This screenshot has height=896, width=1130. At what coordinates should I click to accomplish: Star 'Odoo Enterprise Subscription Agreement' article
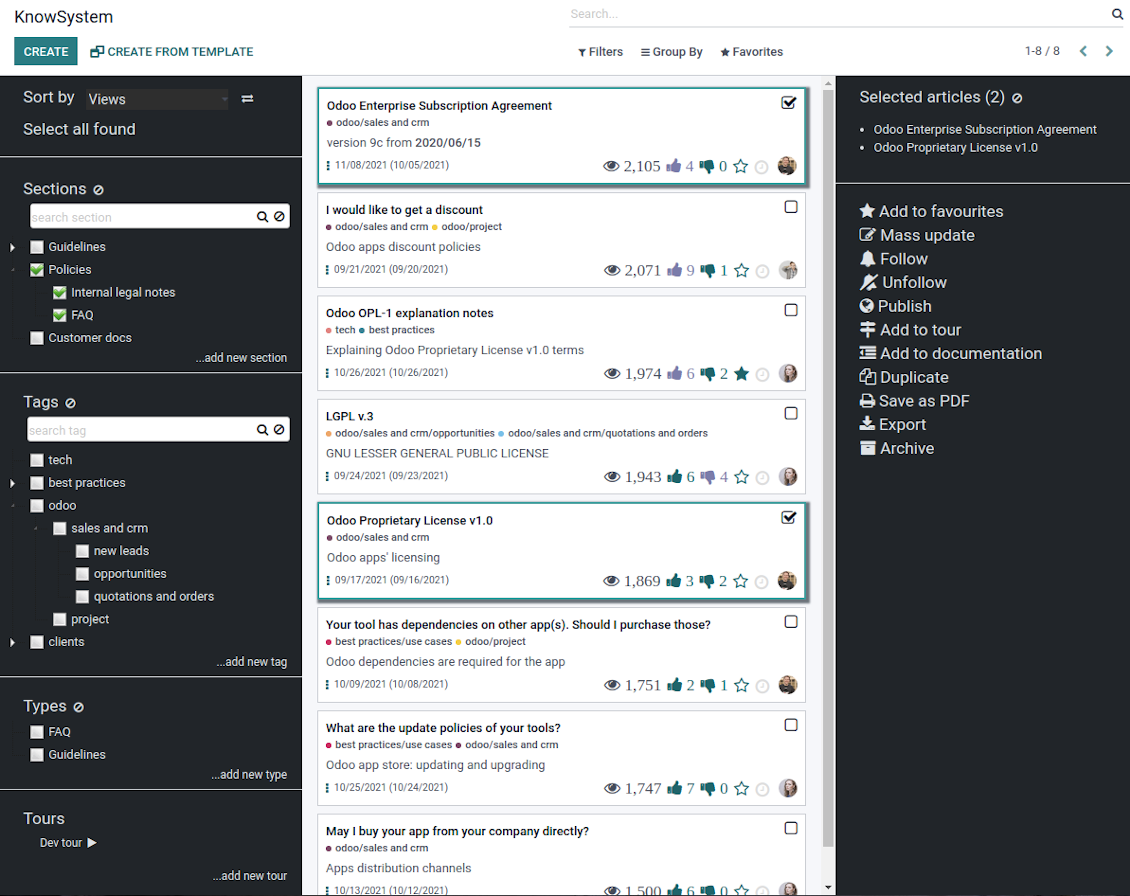click(x=741, y=167)
